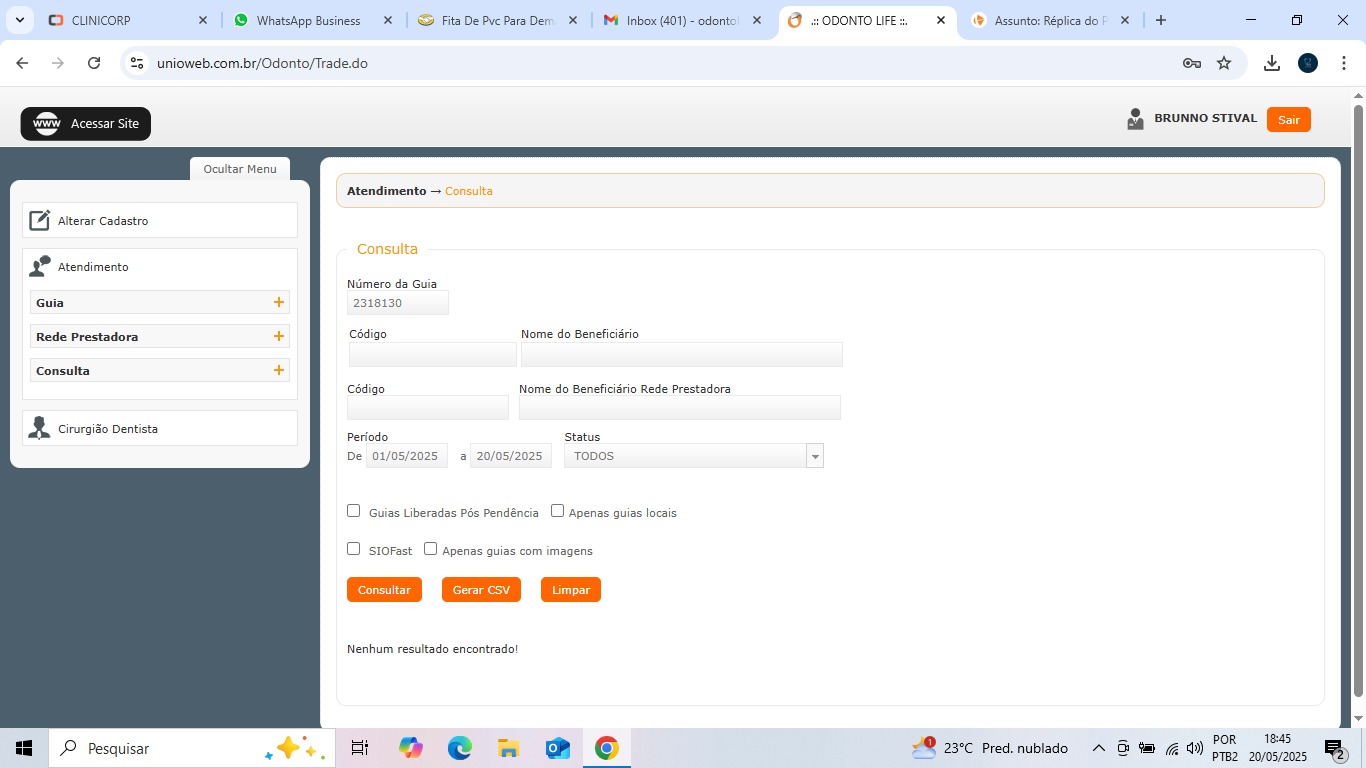Check Apenas guias com imagens

pos(431,549)
